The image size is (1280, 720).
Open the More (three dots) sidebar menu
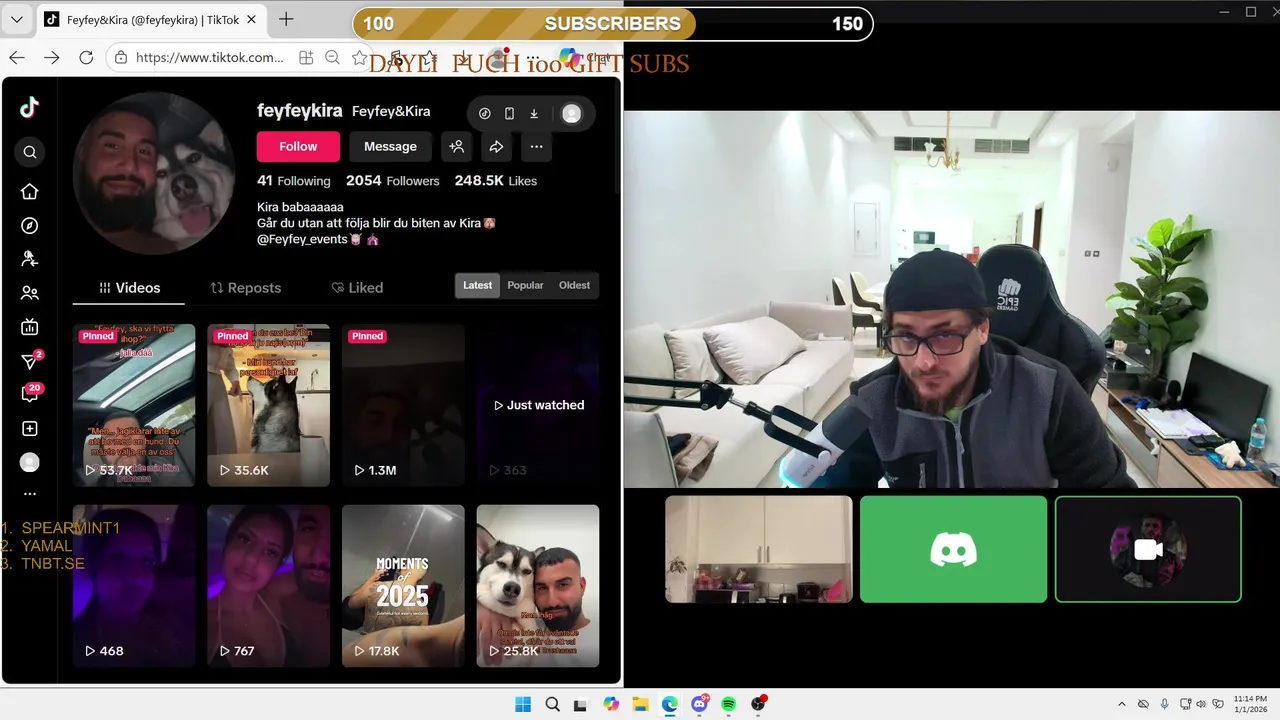click(x=30, y=494)
